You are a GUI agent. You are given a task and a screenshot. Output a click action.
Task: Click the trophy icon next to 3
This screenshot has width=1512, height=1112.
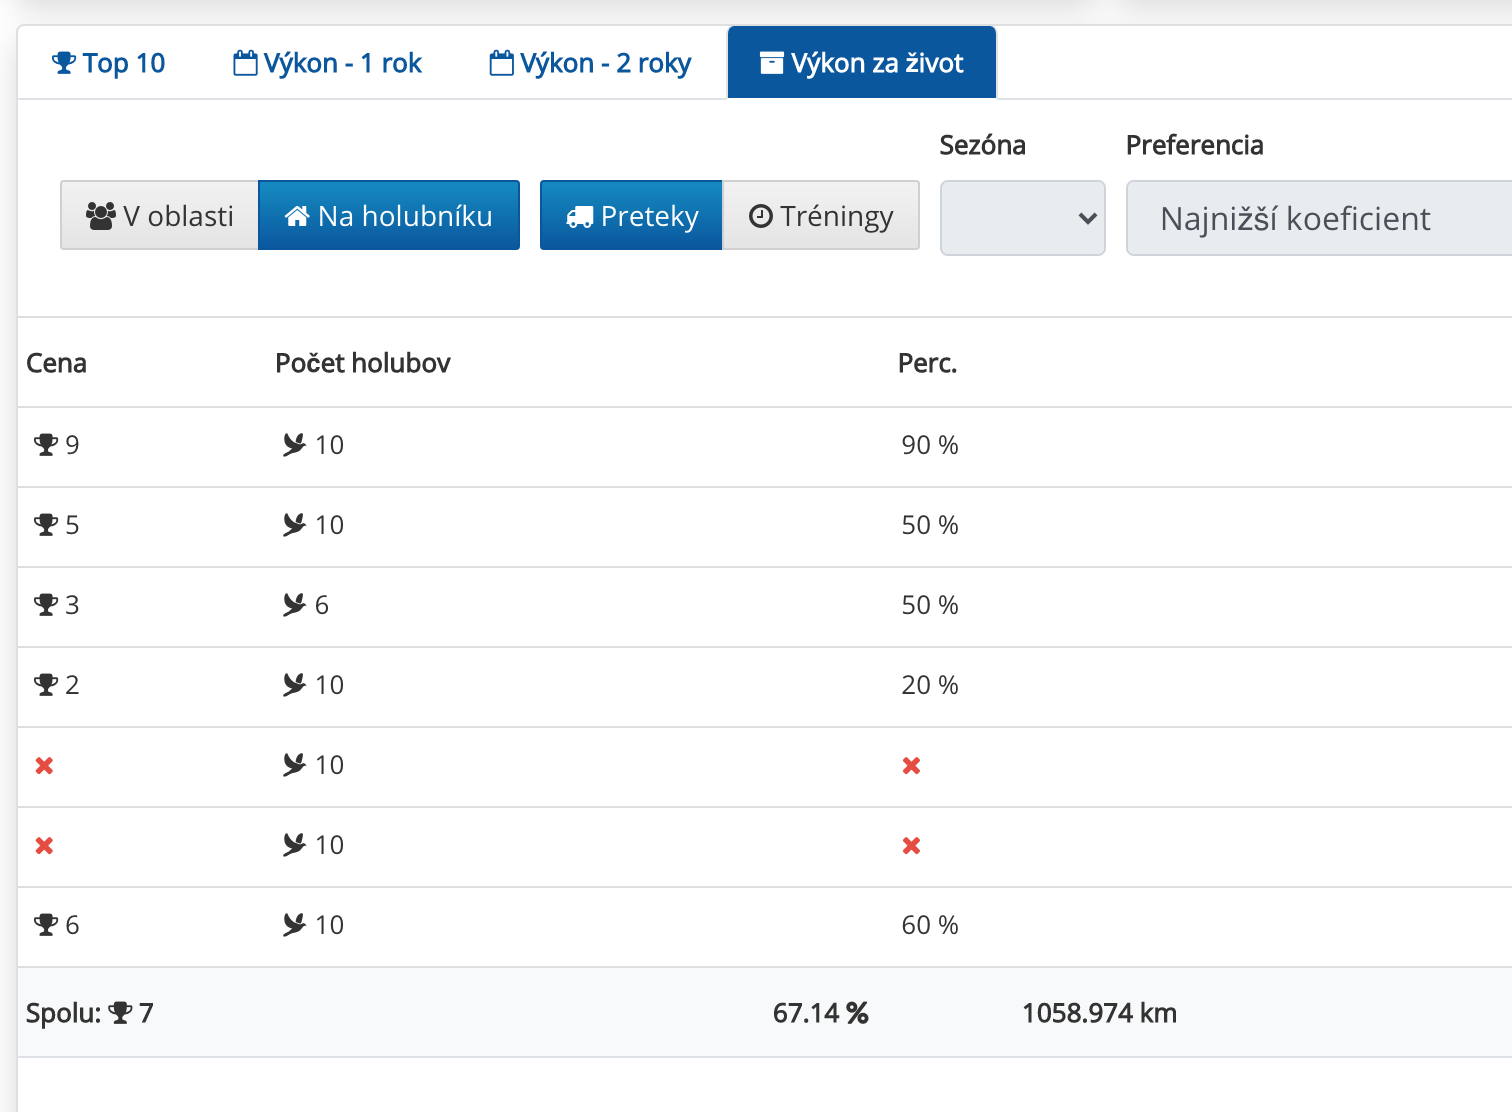(x=46, y=604)
